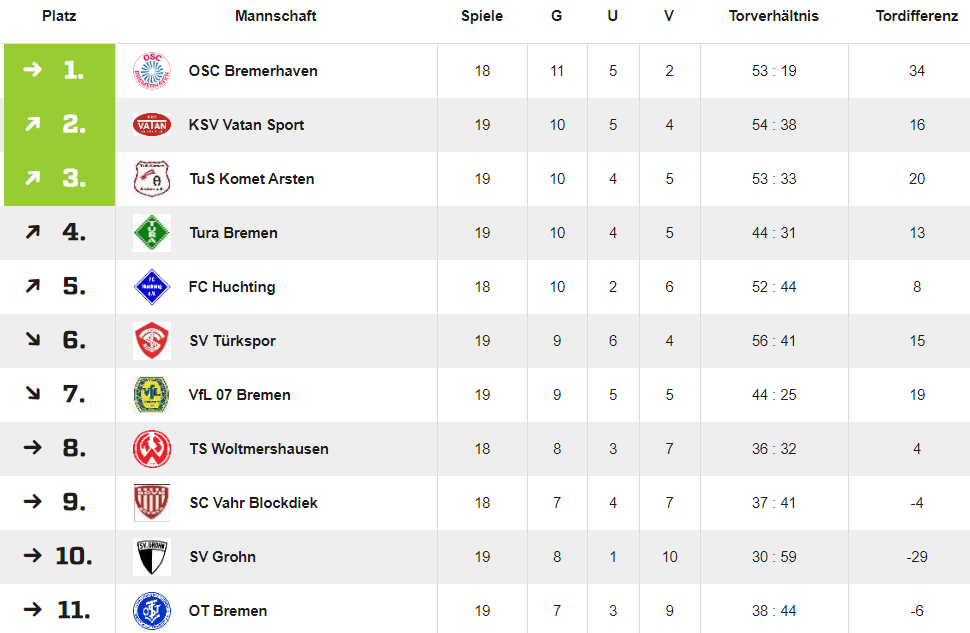Open the SV Türkspor team page
The width and height of the screenshot is (970, 633).
click(233, 341)
